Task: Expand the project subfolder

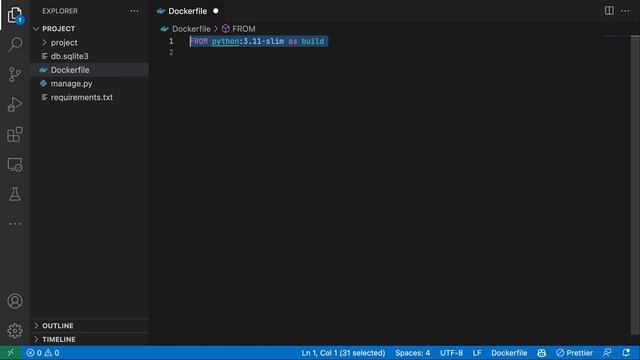Action: (x=90, y=42)
